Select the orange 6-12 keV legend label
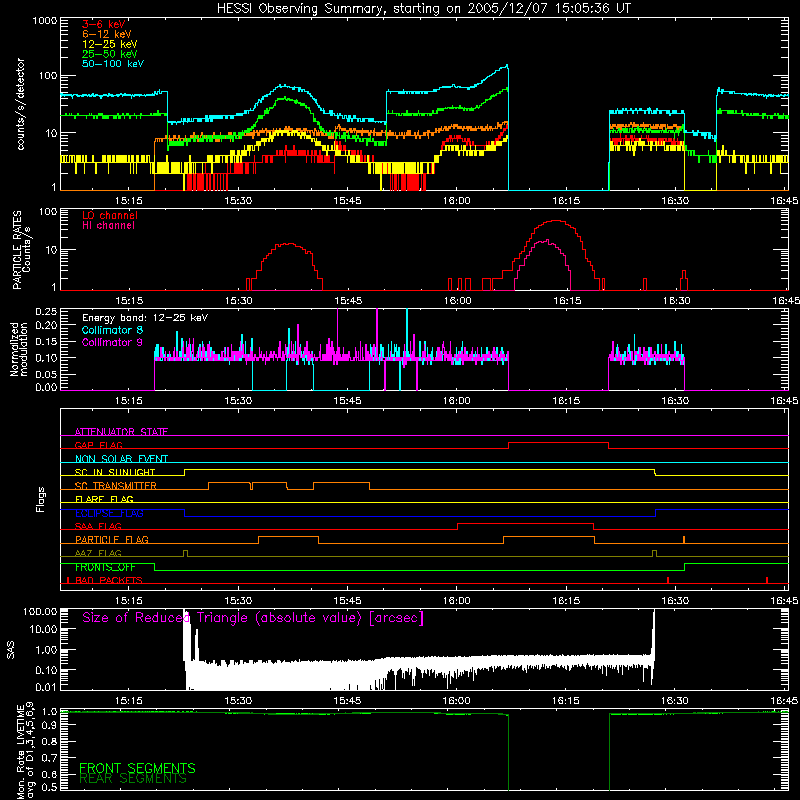 coord(107,34)
